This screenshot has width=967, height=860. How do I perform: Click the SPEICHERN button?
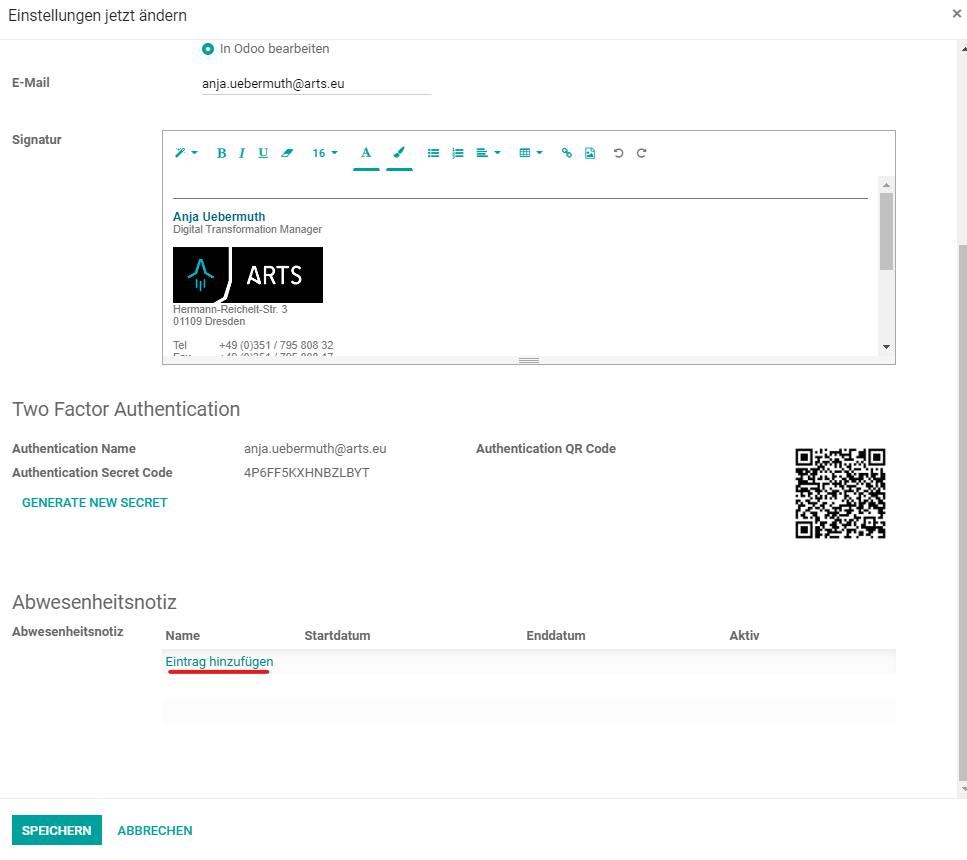57,830
